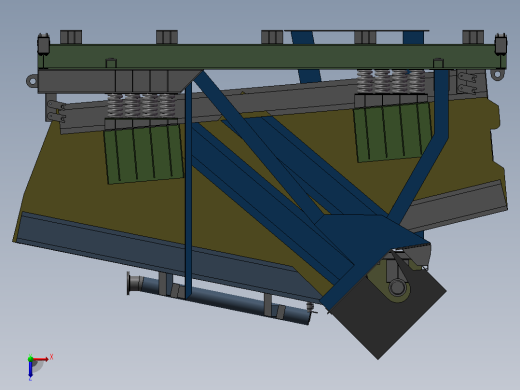This screenshot has height=390, width=520.
Task: Select the left green ribbed block
Action: point(144,155)
